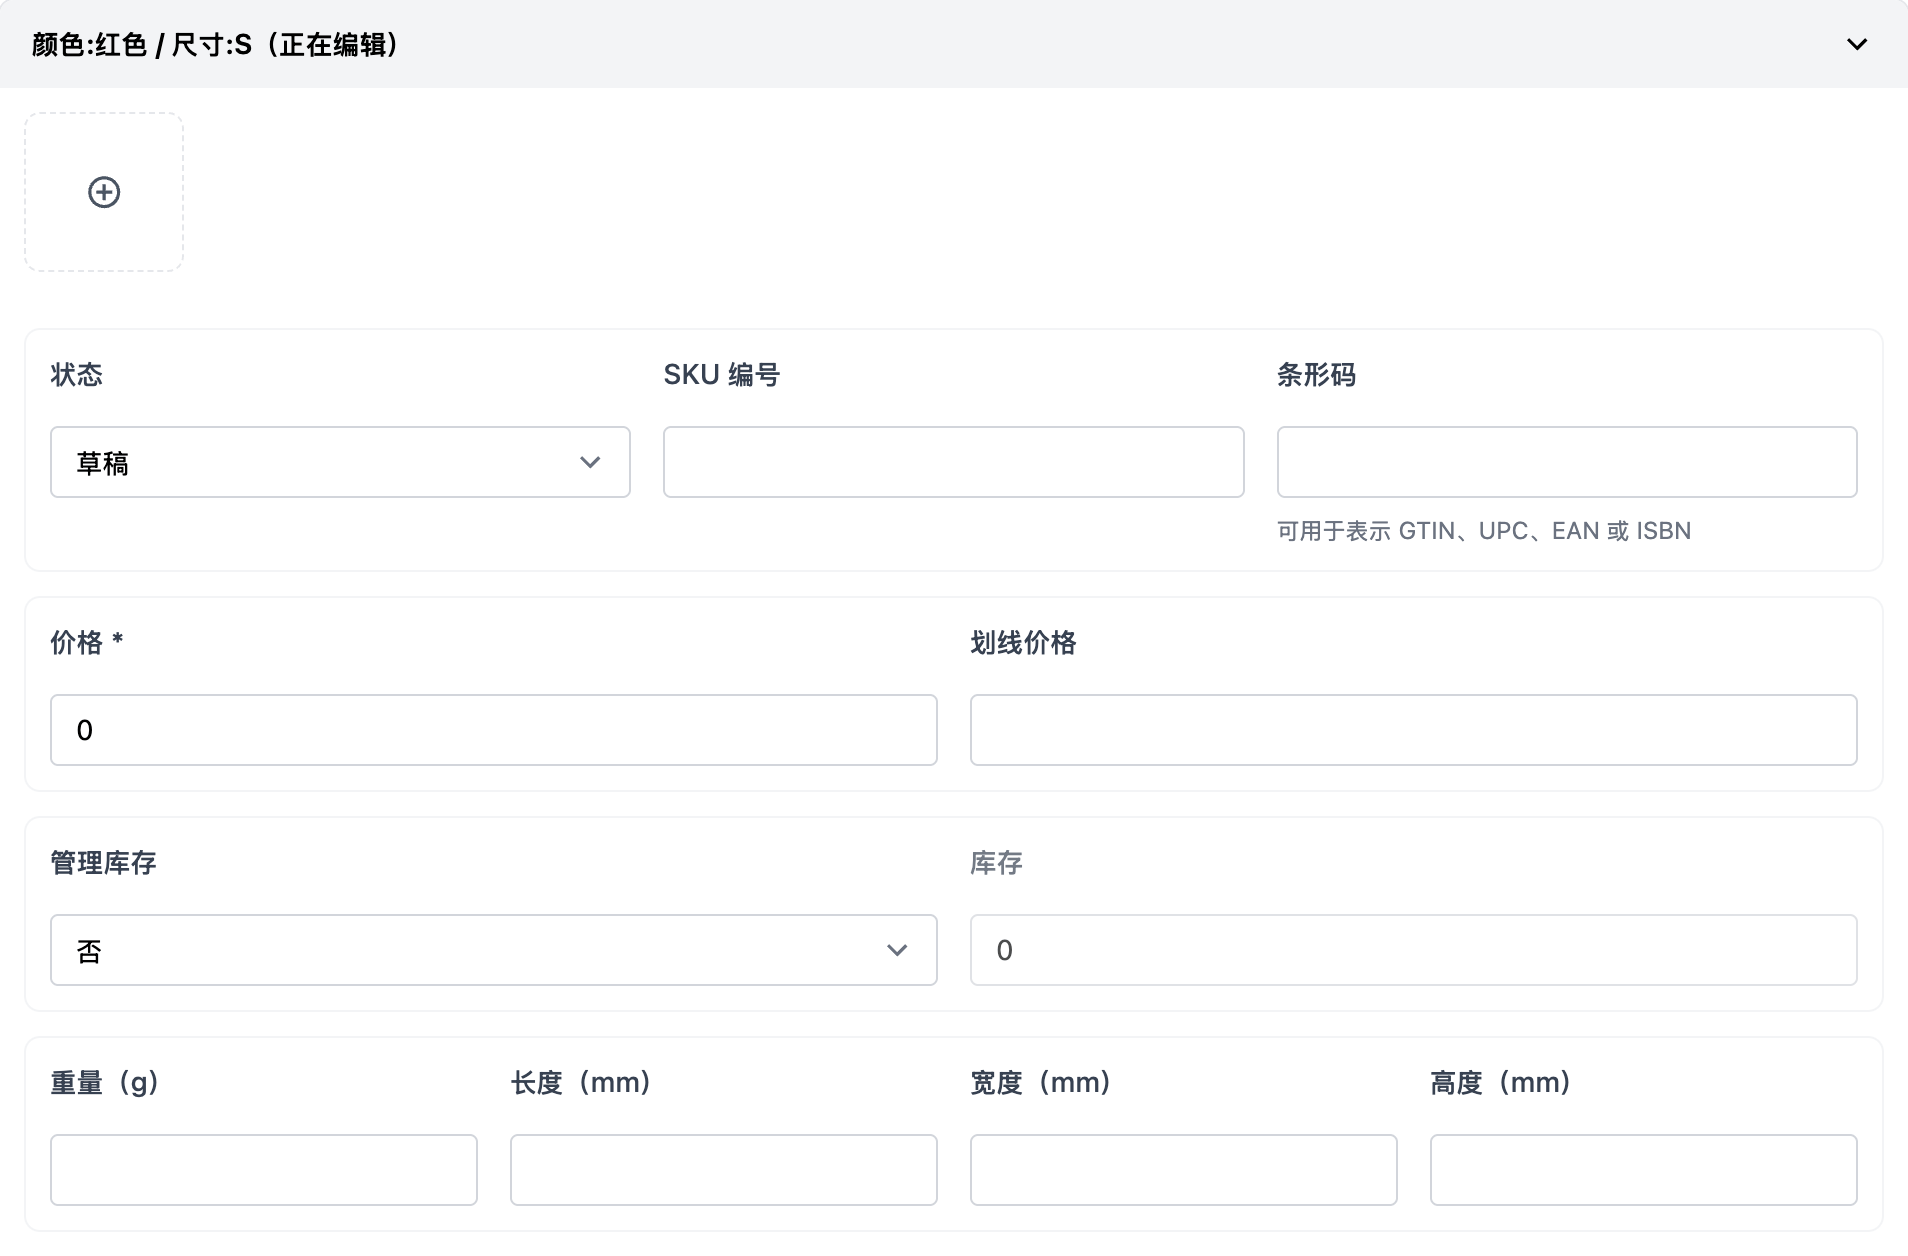Screen dimensions: 1908x1256
Task: Open the 状态 dropdown showing 草稿
Action: 340,462
